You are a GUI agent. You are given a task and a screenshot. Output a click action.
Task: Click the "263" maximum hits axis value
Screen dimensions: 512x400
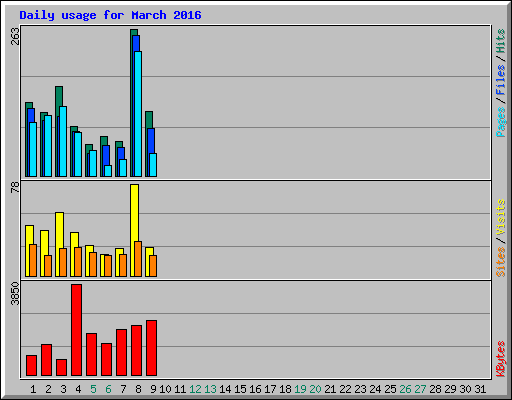point(15,36)
